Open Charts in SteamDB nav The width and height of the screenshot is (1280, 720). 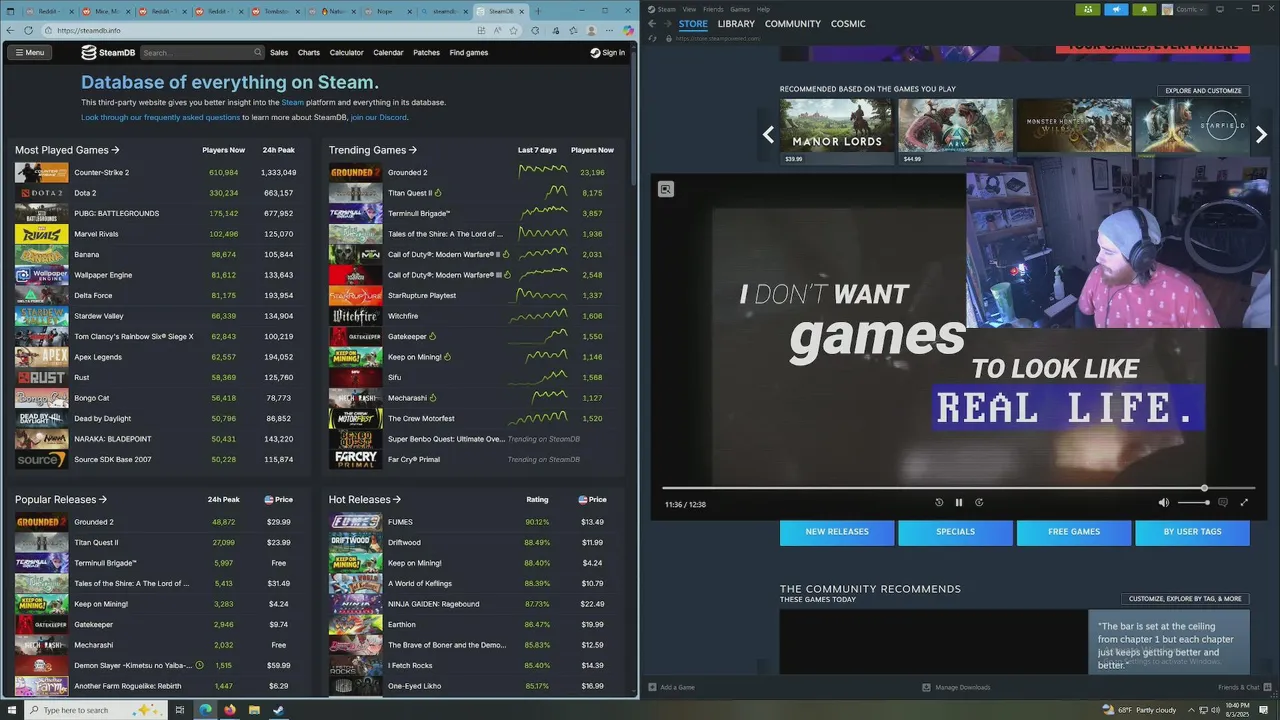click(x=309, y=52)
